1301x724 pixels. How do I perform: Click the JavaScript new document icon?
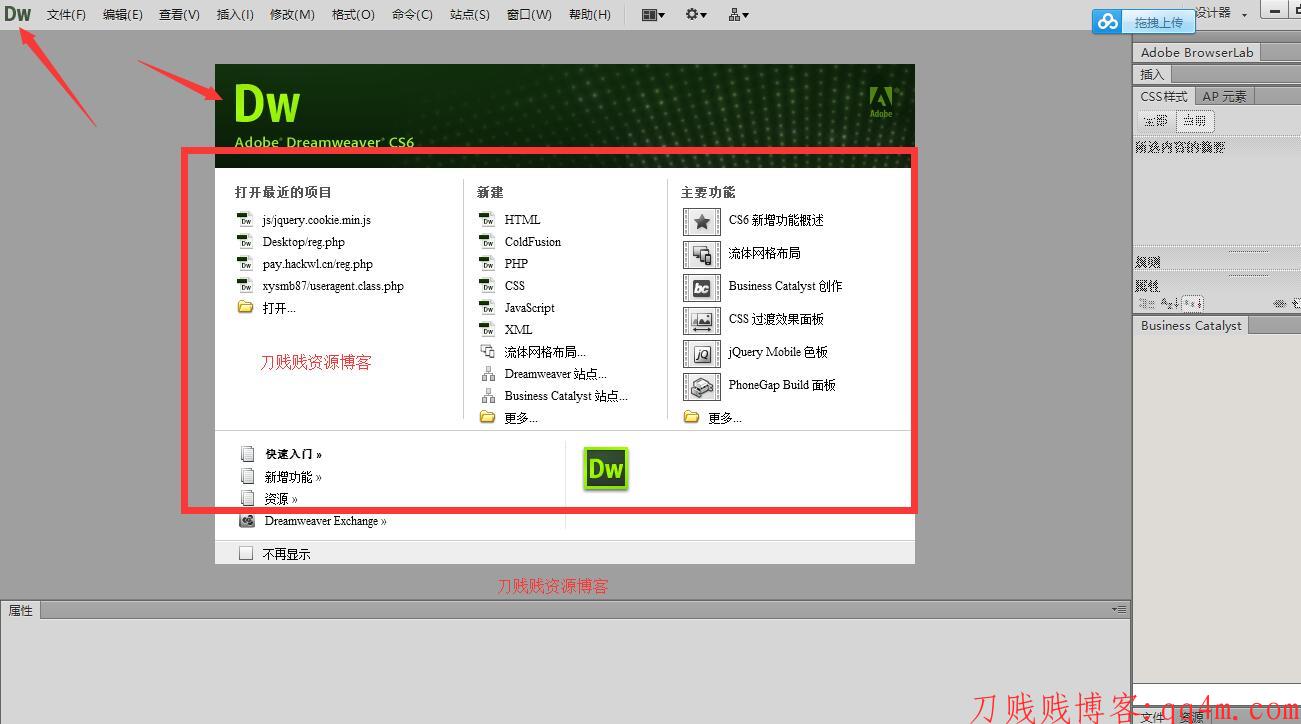(x=487, y=307)
